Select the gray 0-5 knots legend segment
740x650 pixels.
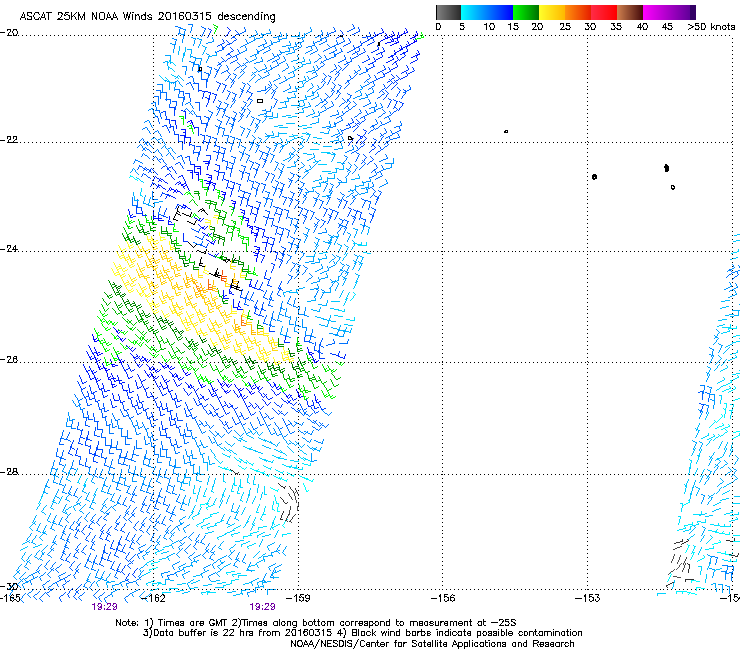click(x=448, y=12)
